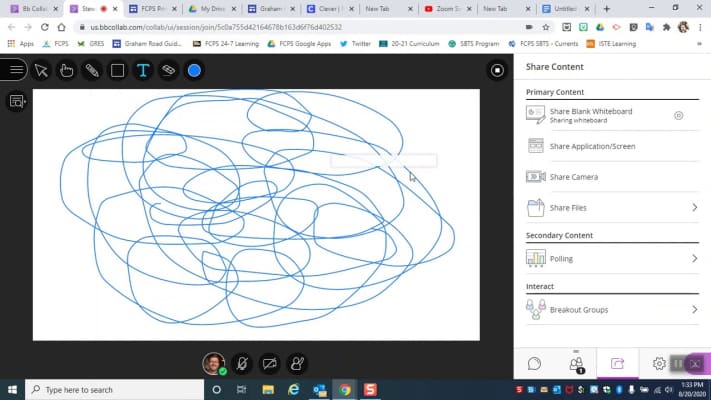This screenshot has width=711, height=400.
Task: Stop sharing the whiteboard
Action: pyautogui.click(x=497, y=70)
